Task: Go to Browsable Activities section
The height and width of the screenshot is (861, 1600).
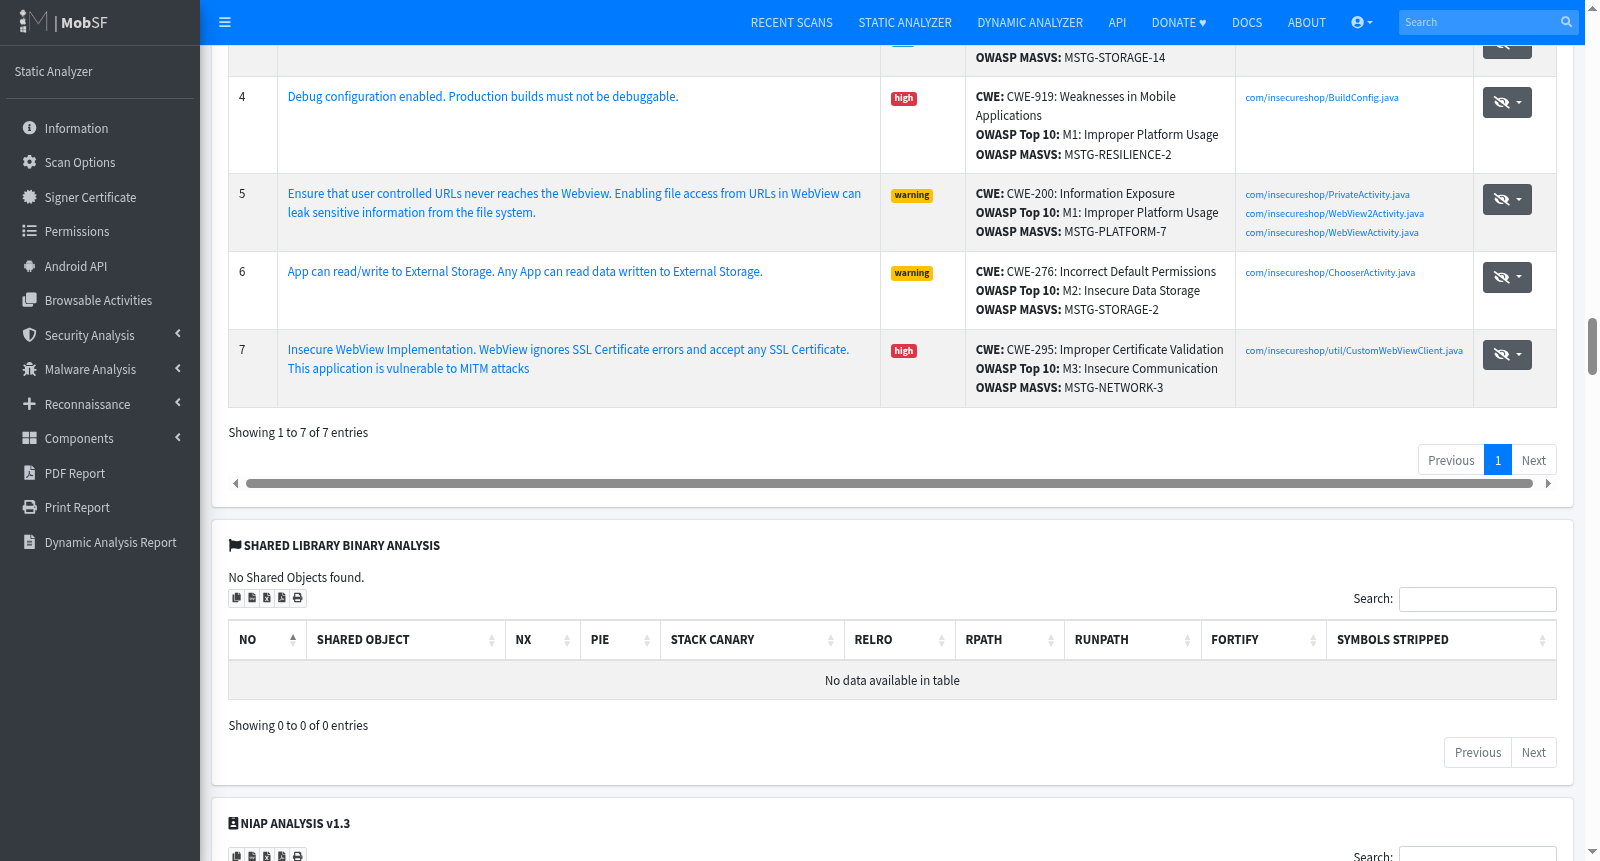Action: [x=99, y=300]
